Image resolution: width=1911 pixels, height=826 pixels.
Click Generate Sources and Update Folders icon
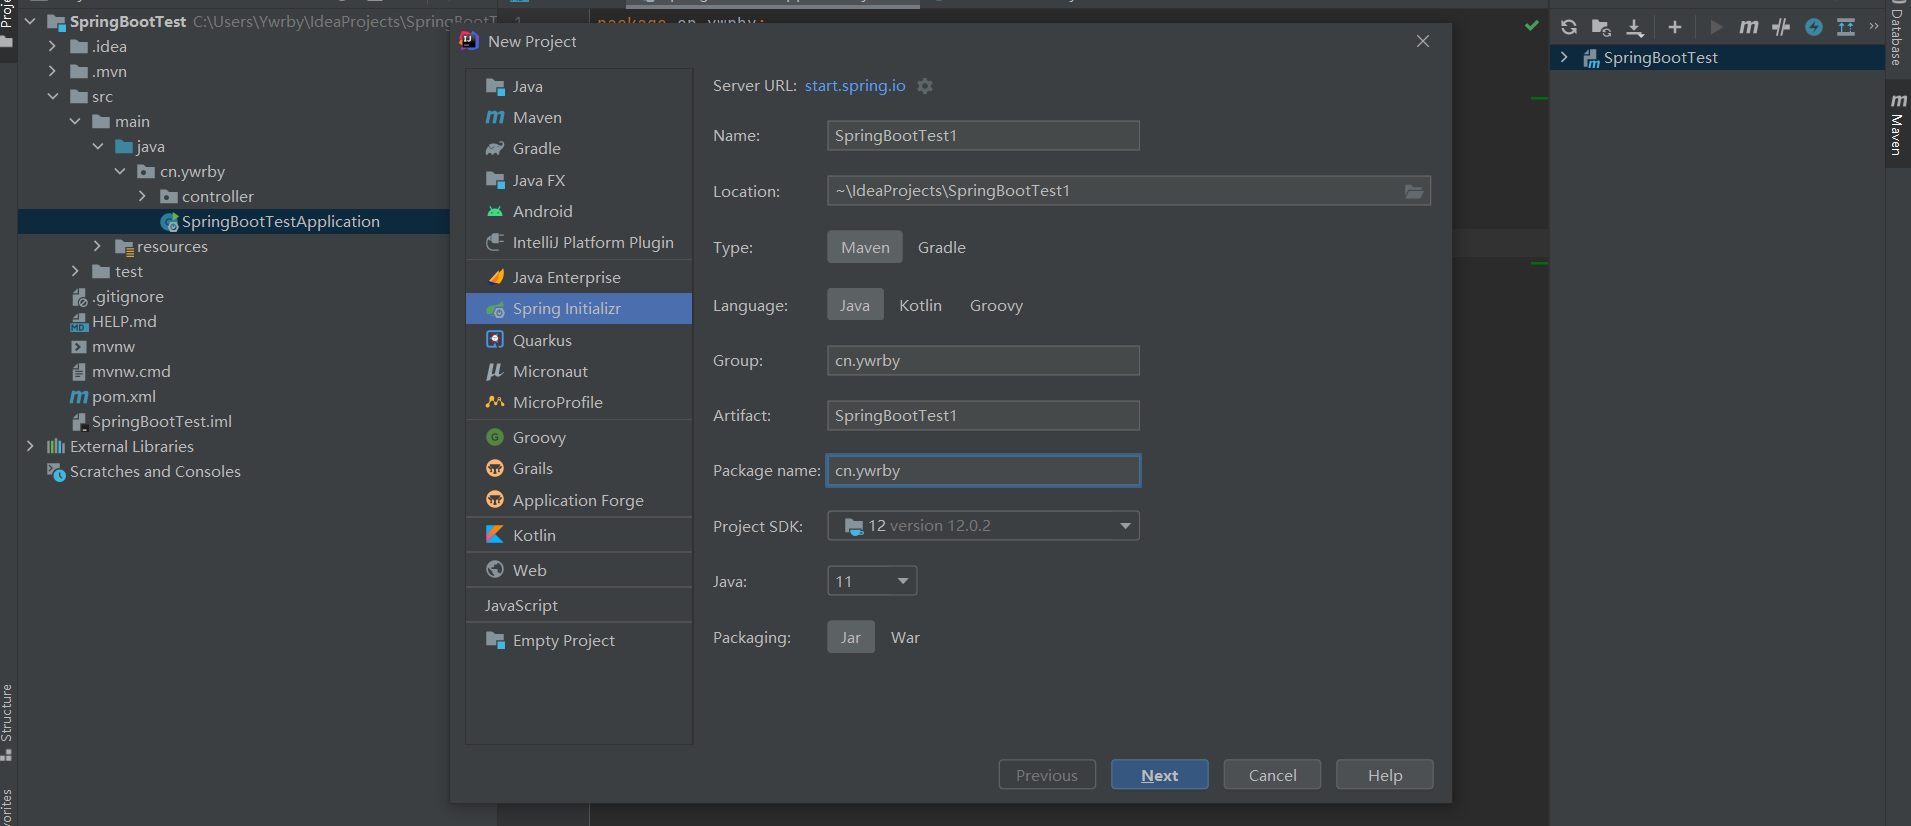pos(1601,27)
